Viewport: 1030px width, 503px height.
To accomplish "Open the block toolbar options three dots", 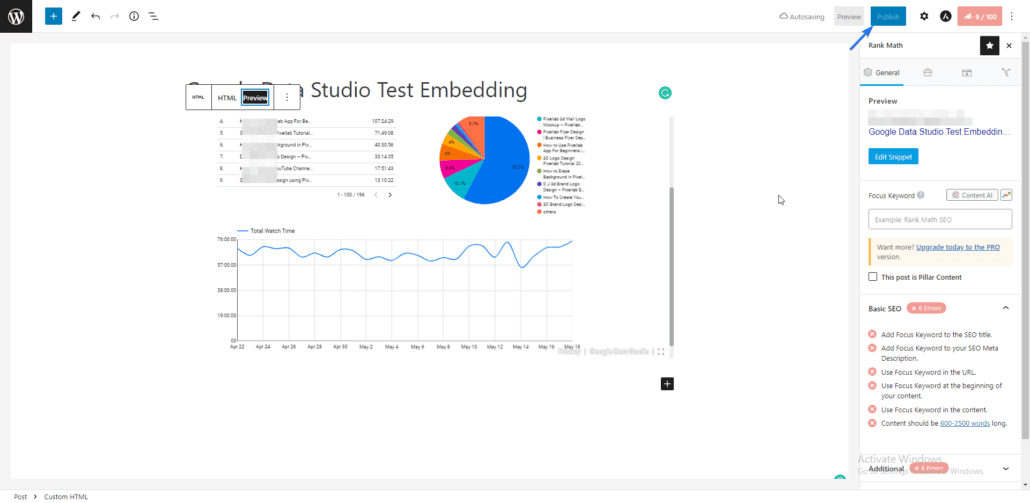I will tap(287, 98).
